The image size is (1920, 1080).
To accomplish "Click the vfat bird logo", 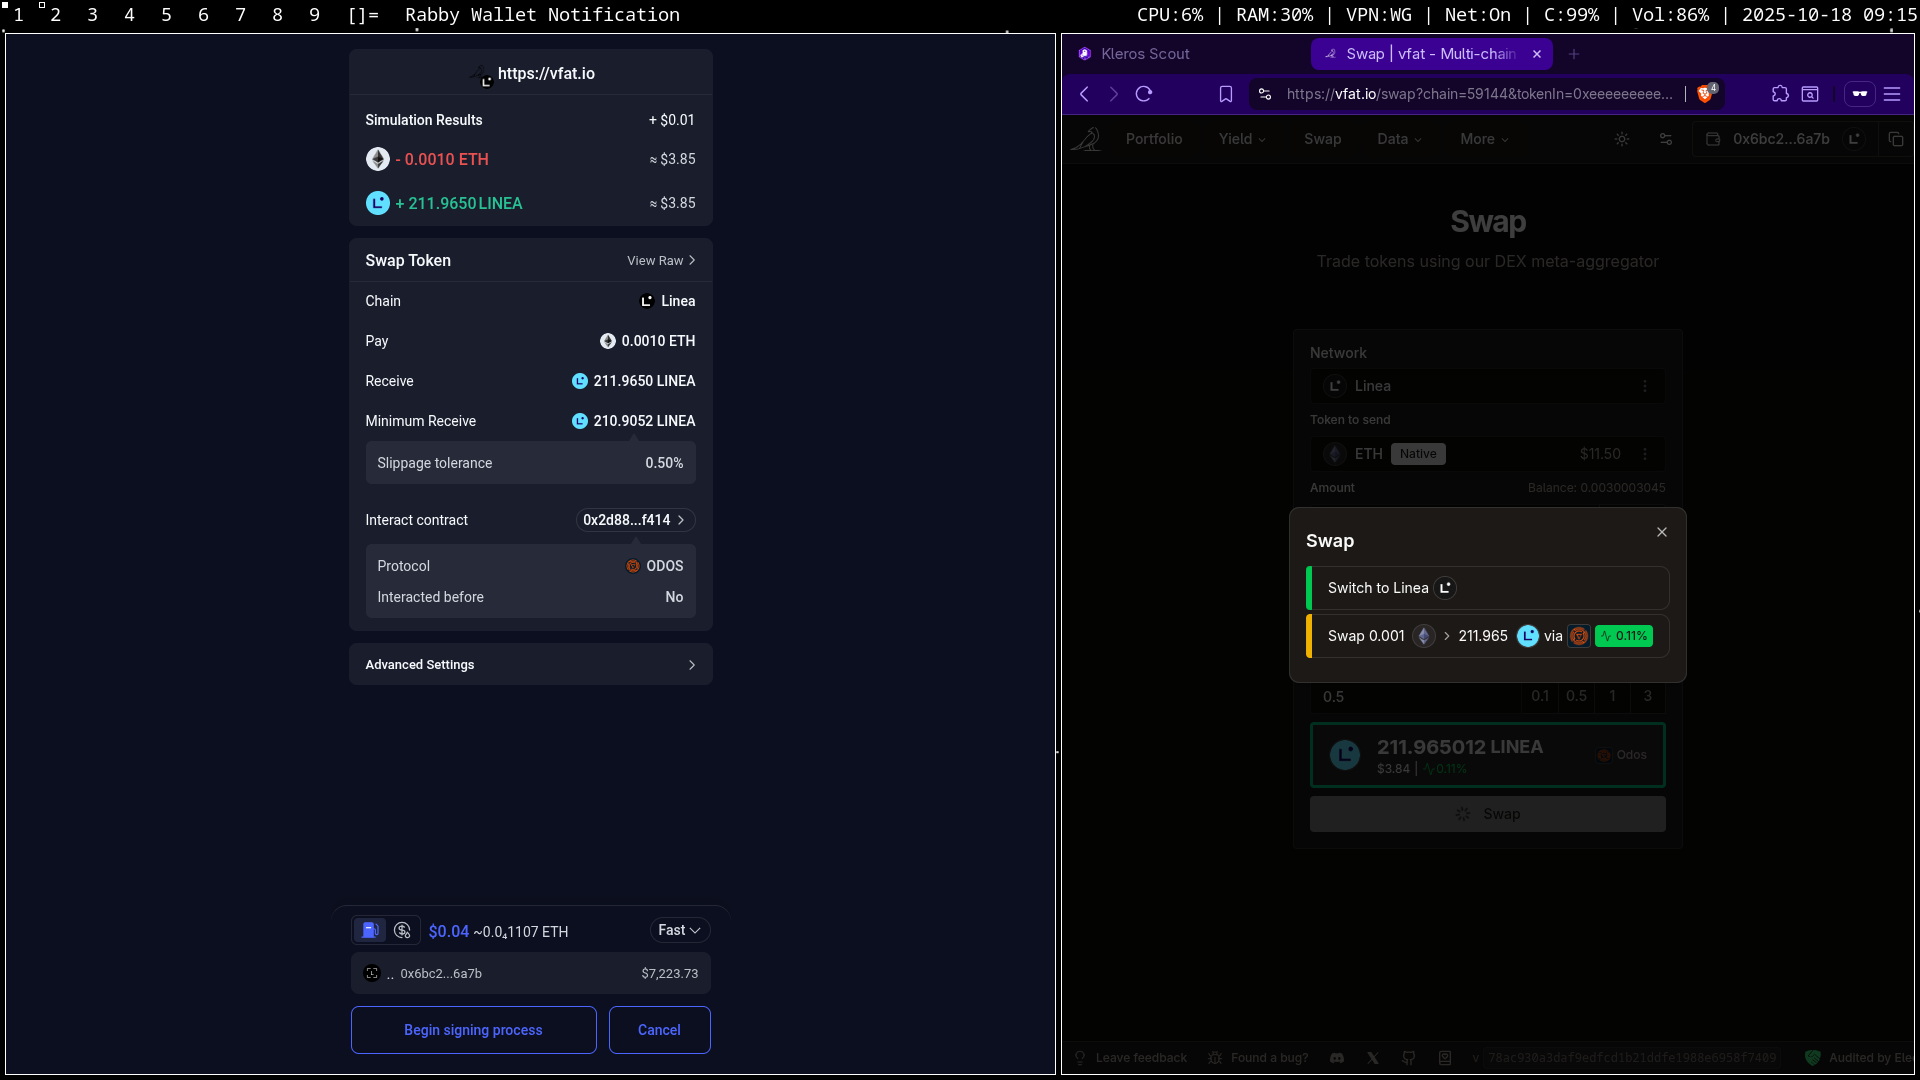I will (1086, 139).
